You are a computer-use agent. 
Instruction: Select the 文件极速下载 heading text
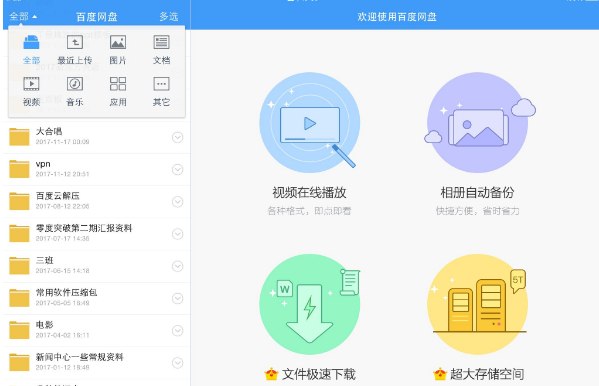pos(319,374)
